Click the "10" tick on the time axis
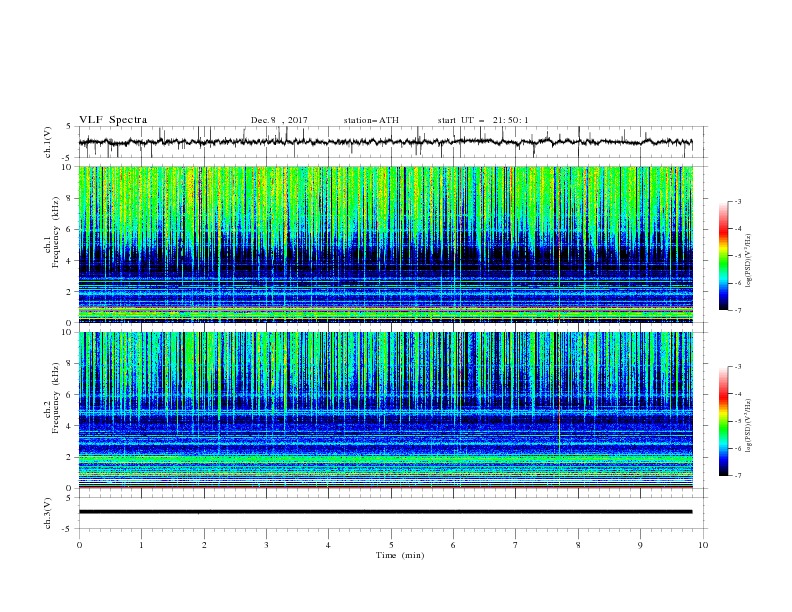This screenshot has height=612, width=792. click(703, 545)
